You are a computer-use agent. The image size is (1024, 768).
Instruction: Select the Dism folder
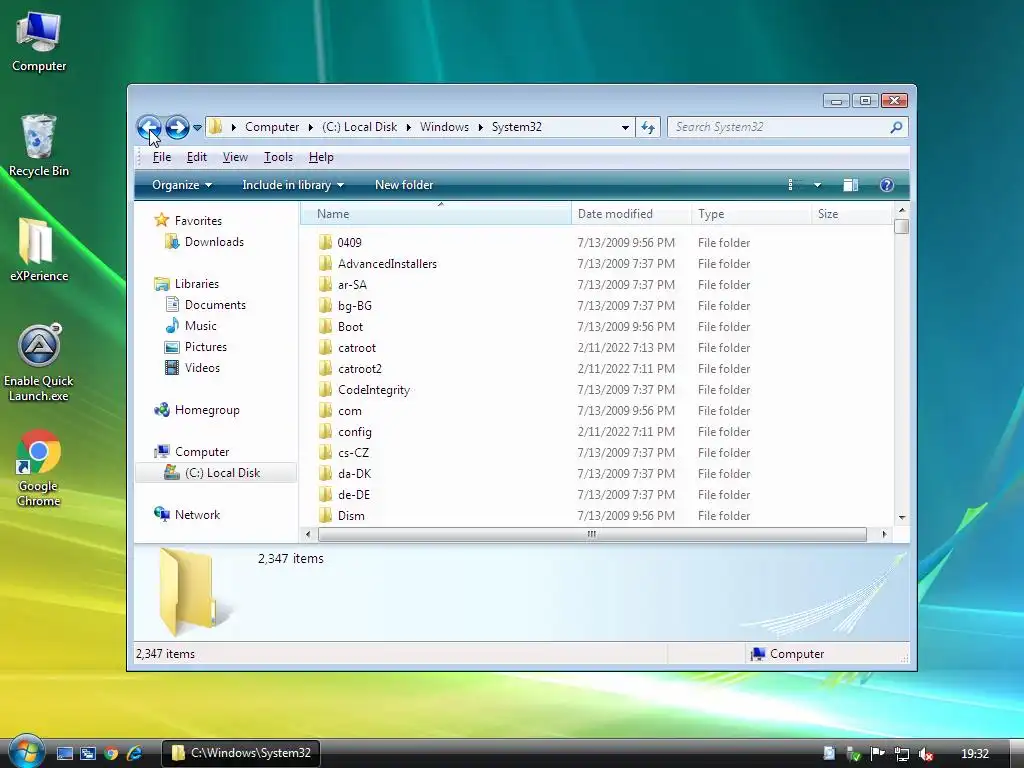tap(351, 515)
